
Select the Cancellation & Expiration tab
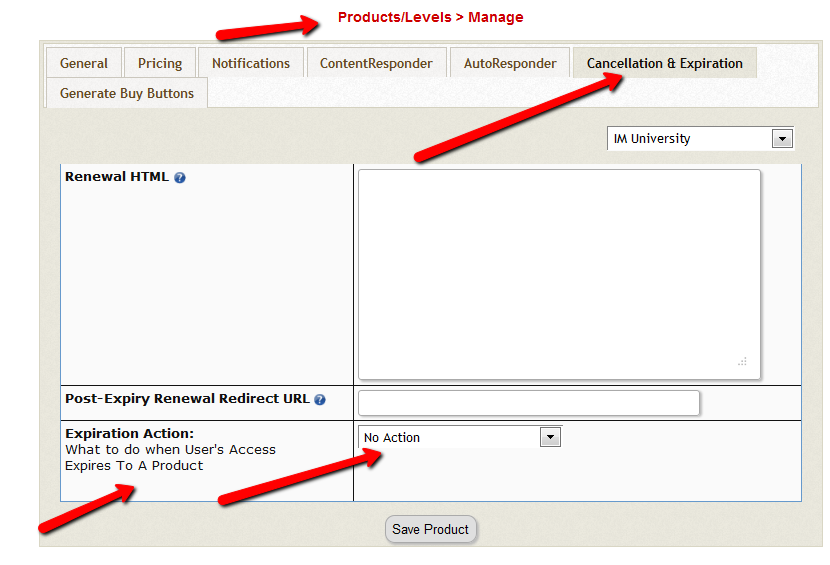pos(665,63)
